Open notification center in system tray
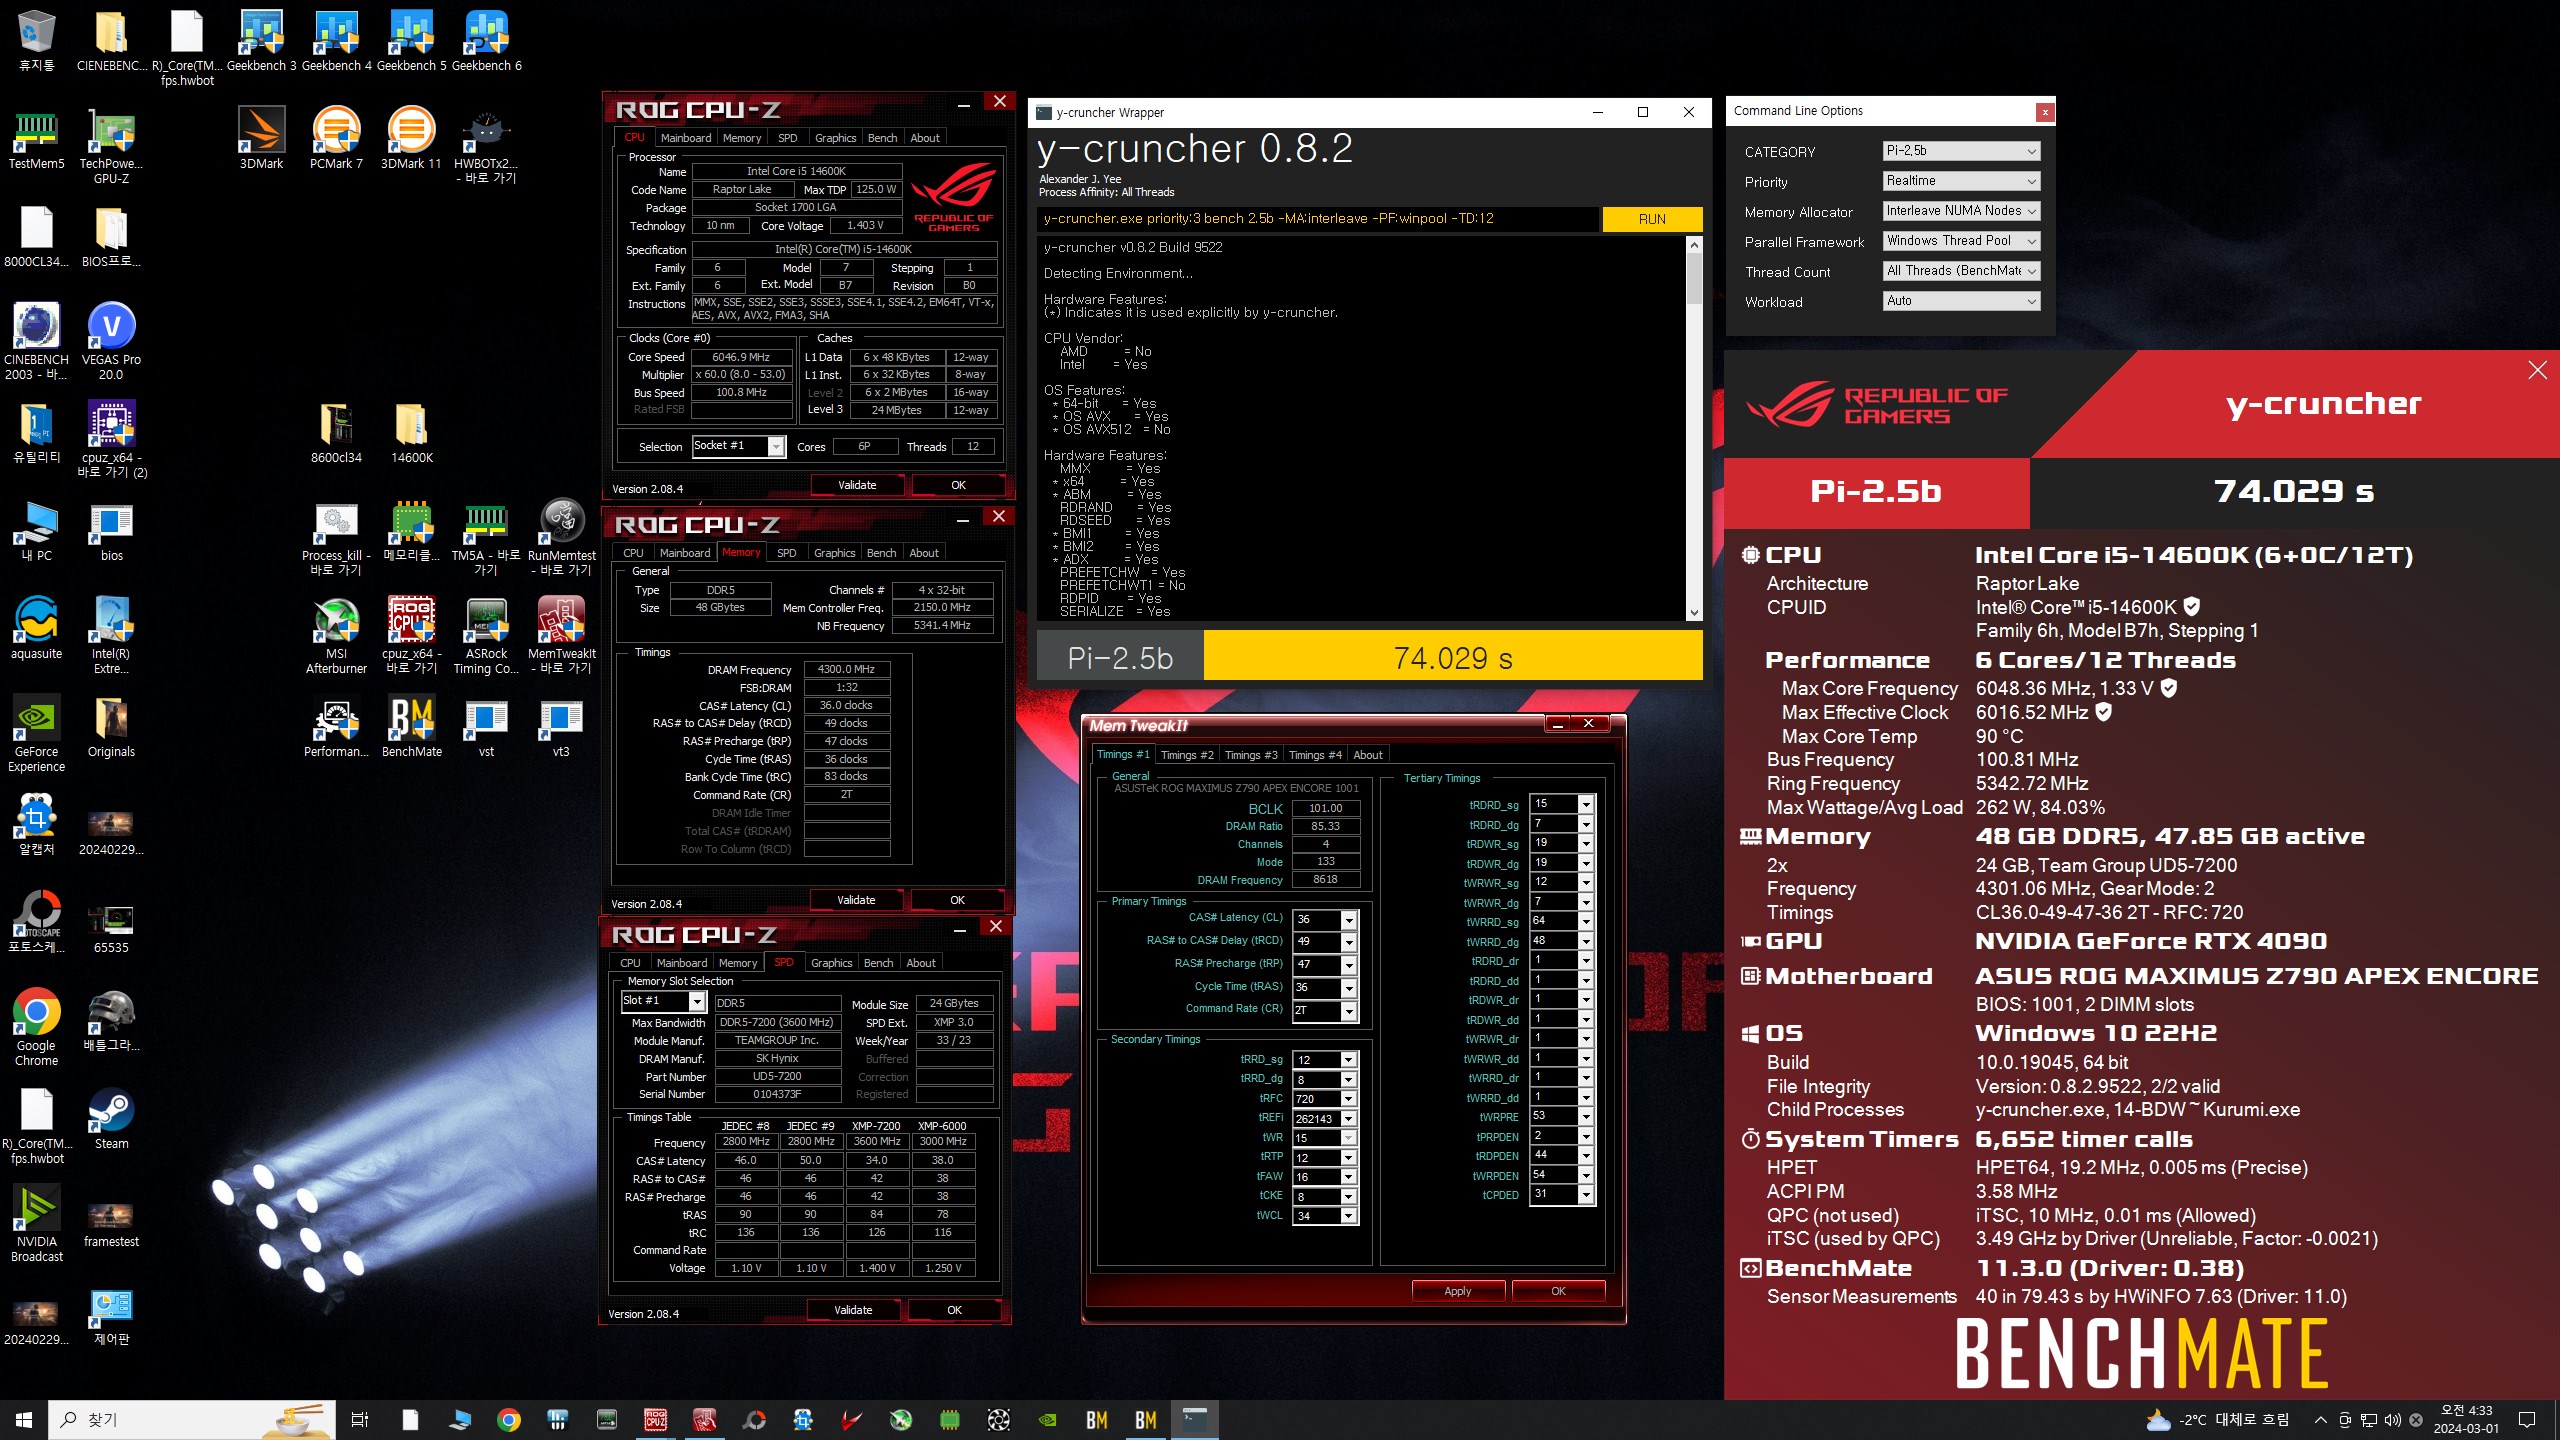2560x1440 pixels. 2527,1419
